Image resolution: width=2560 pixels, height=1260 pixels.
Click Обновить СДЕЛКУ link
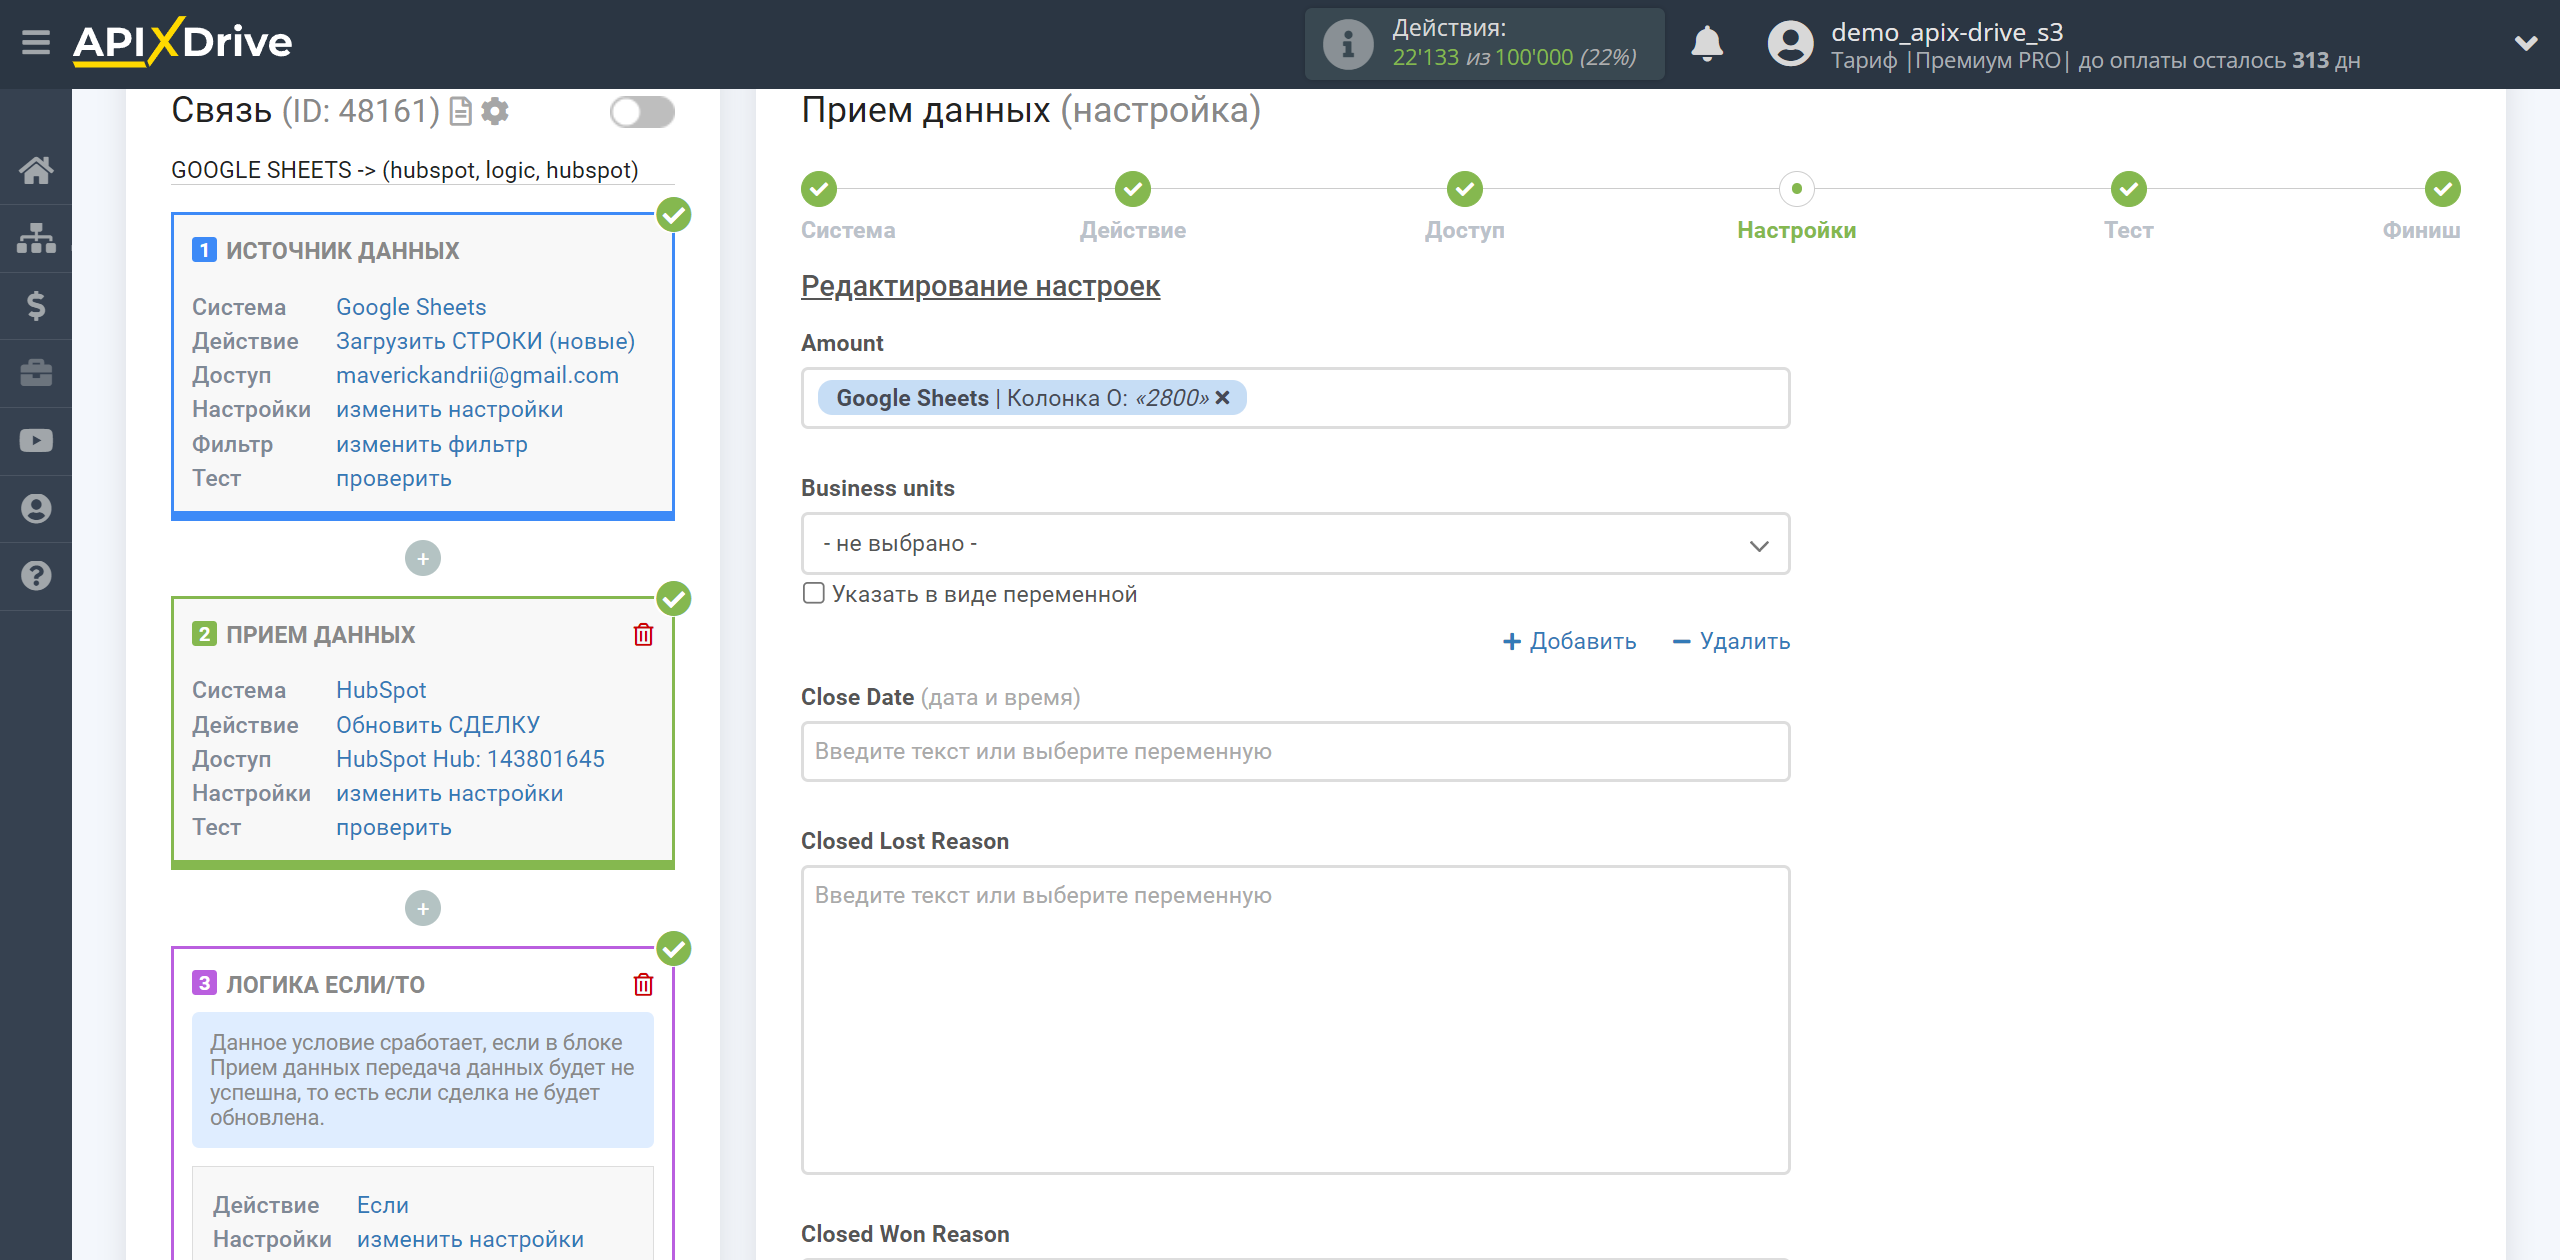point(437,725)
